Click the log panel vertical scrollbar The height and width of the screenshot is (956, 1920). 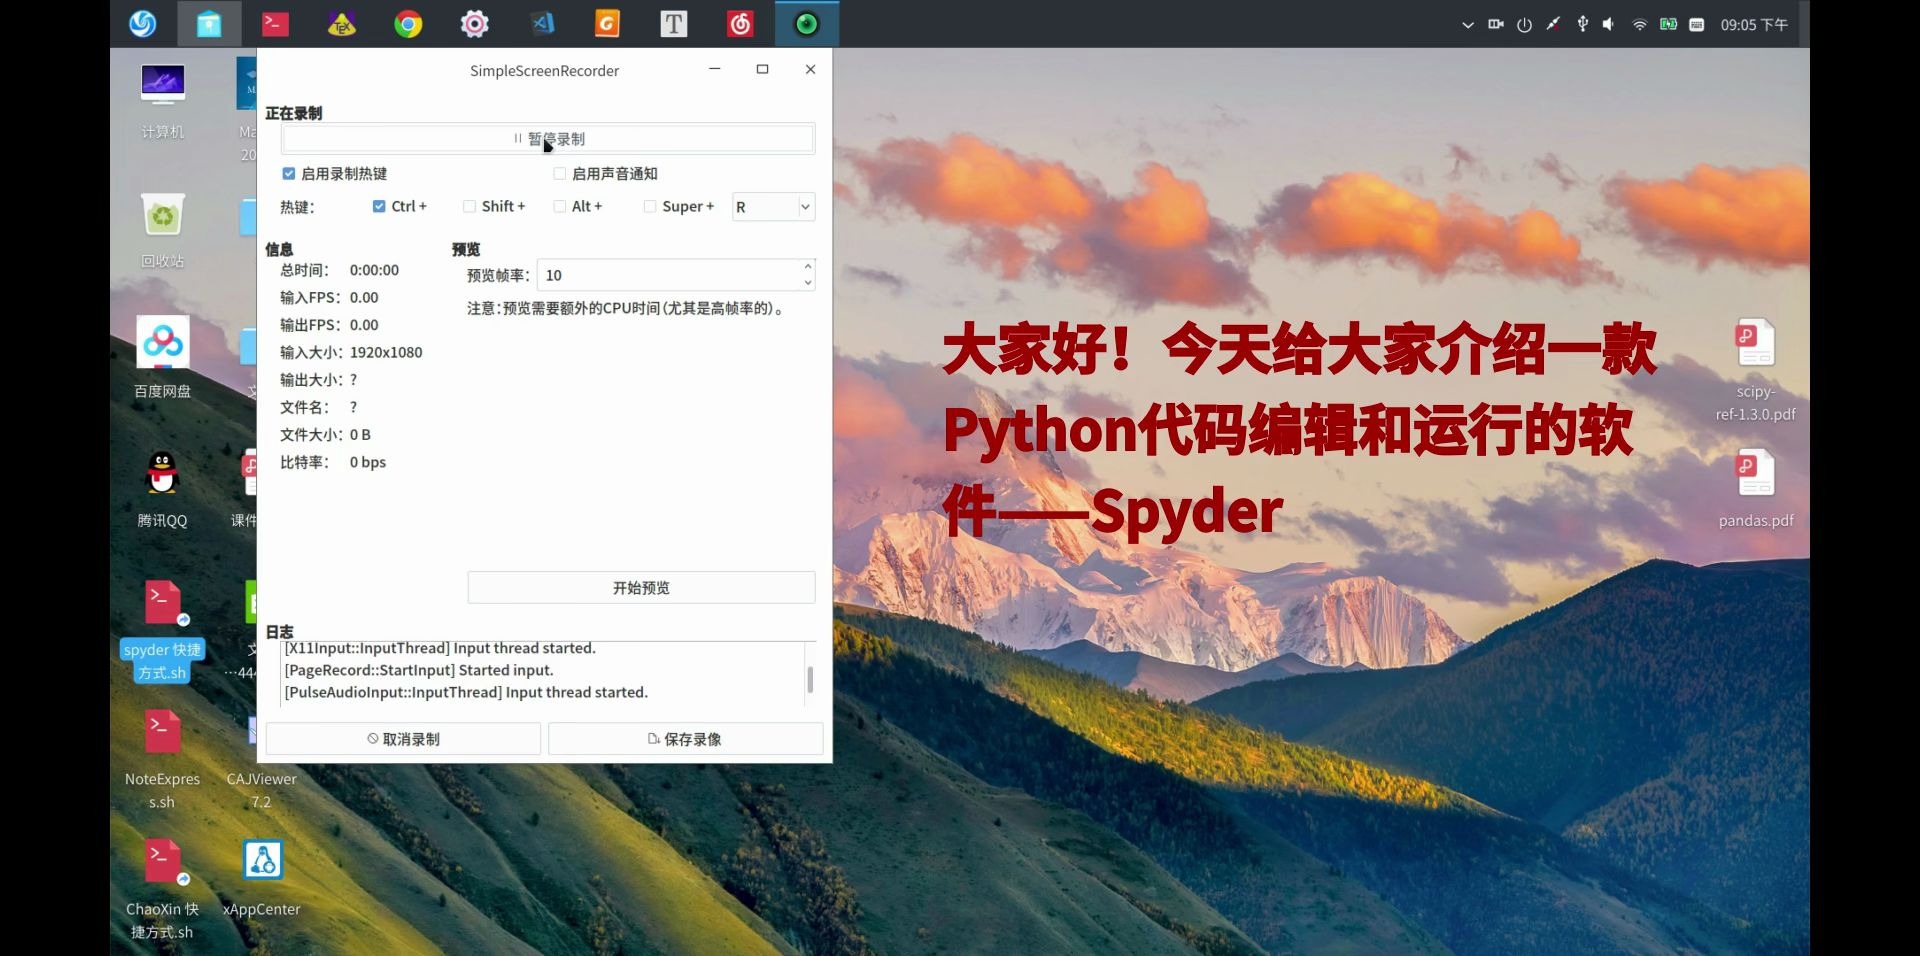[810, 679]
